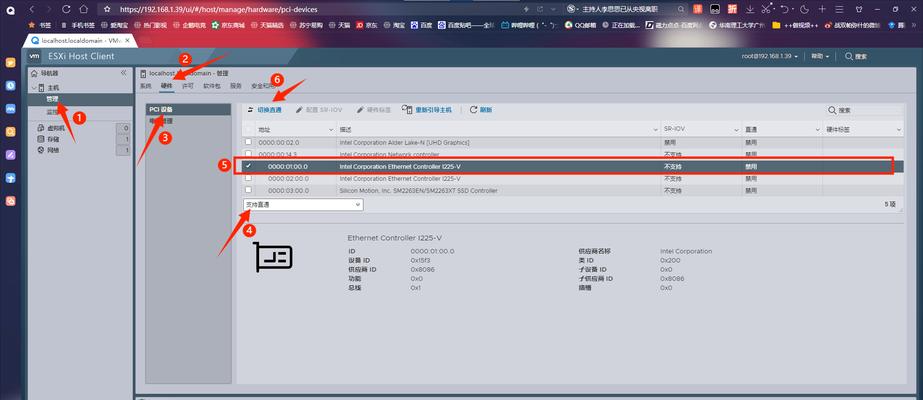
Task: Reload the page with the browser refresh icon
Action: point(66,9)
